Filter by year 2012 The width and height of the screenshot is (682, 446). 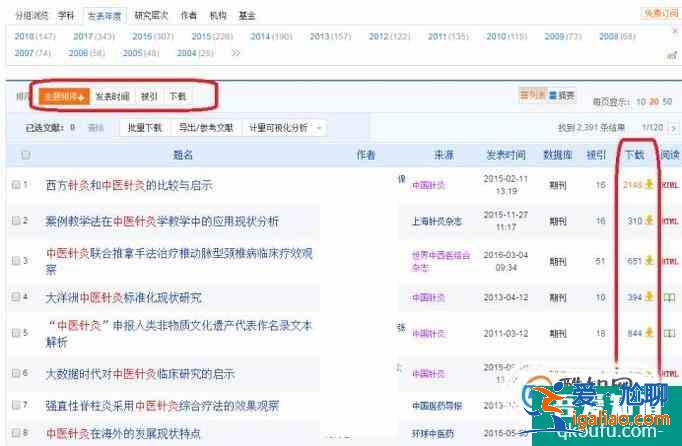click(x=390, y=36)
